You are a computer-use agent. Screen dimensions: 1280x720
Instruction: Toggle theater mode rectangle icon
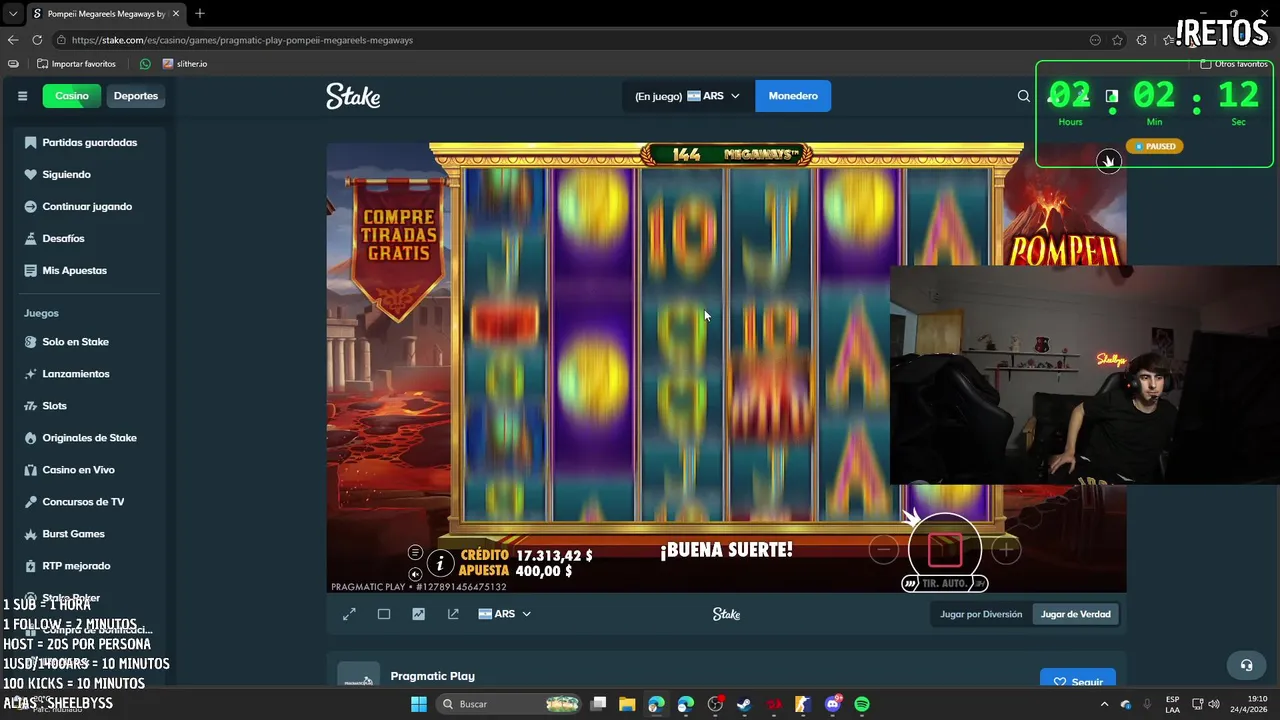click(x=384, y=614)
